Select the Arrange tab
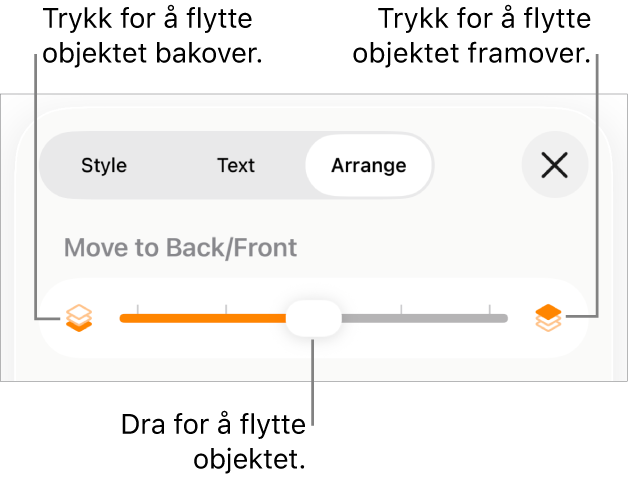The width and height of the screenshot is (628, 481). pyautogui.click(x=368, y=165)
